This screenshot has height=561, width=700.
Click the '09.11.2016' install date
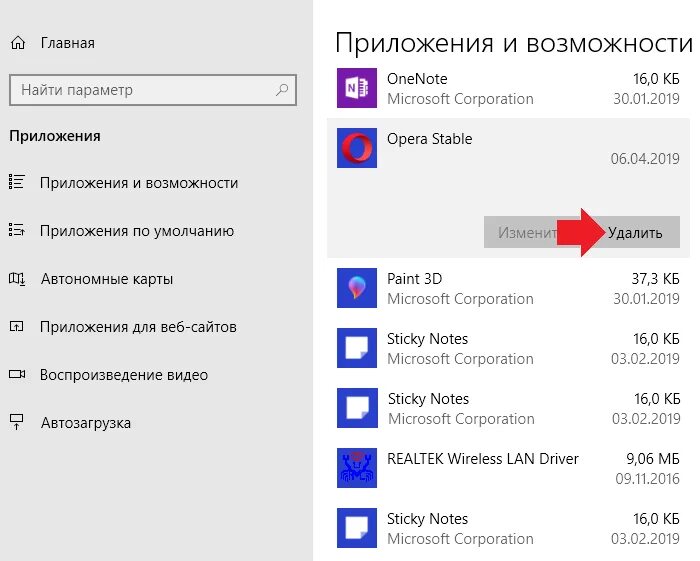[x=647, y=479]
